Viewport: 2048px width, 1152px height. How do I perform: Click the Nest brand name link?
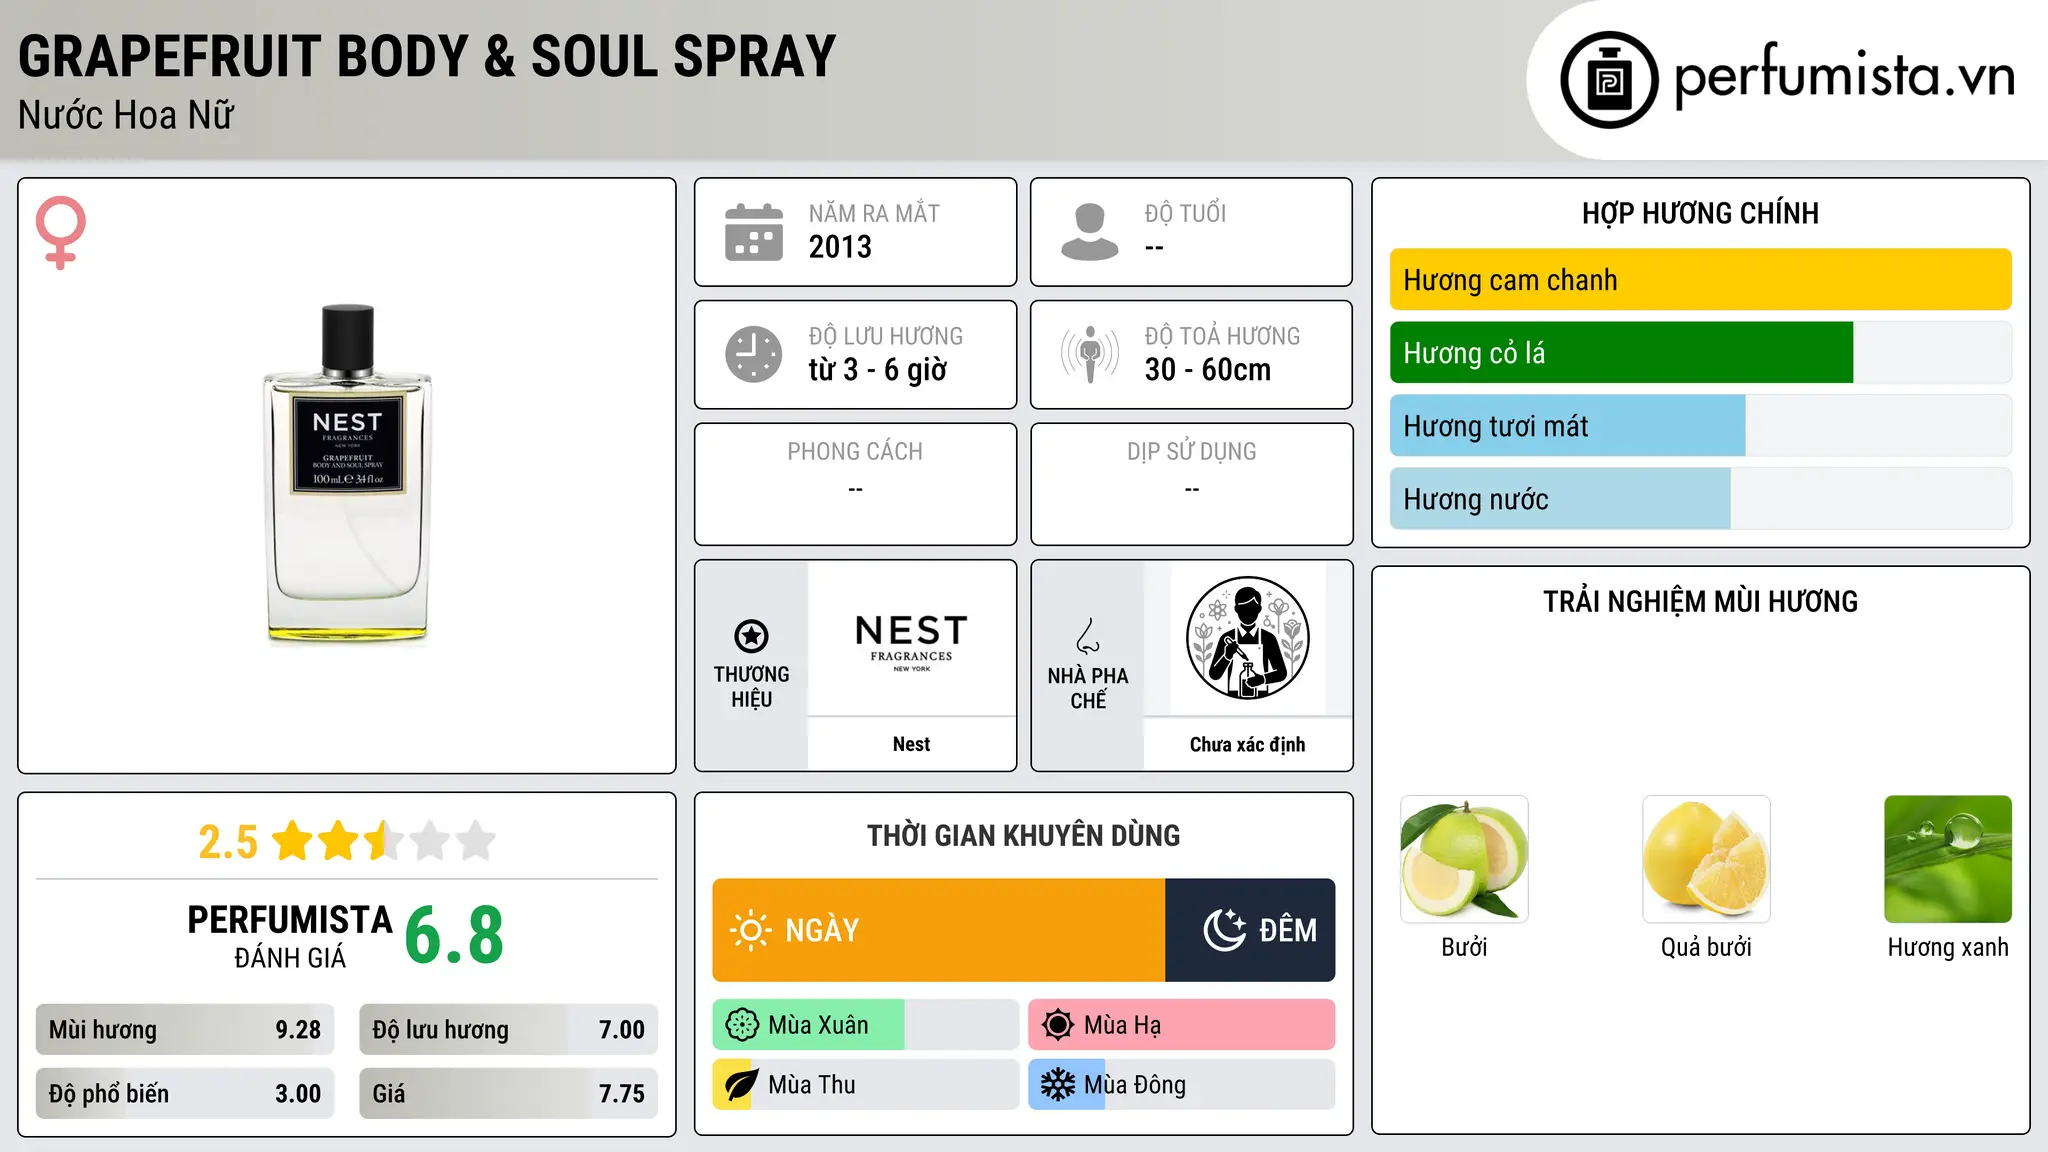click(x=911, y=744)
